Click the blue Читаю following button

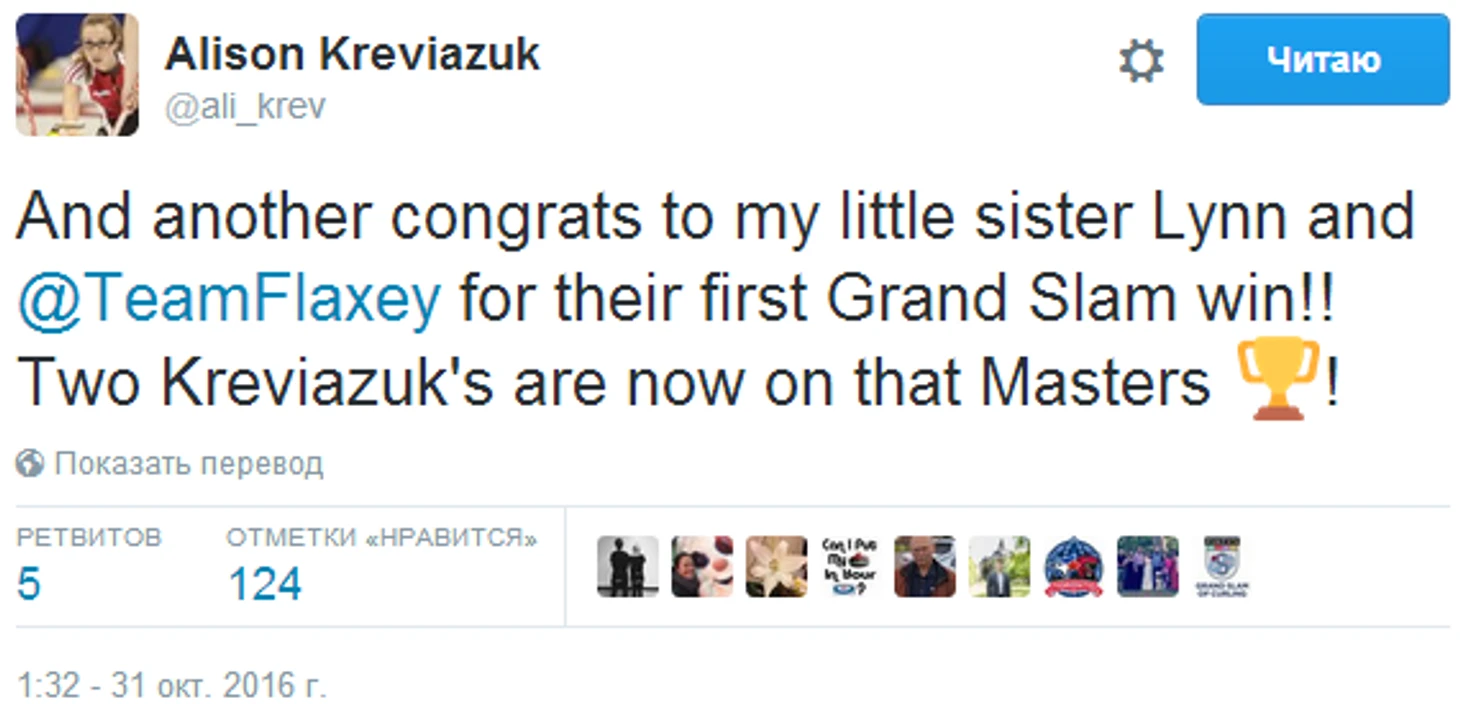(x=1322, y=60)
